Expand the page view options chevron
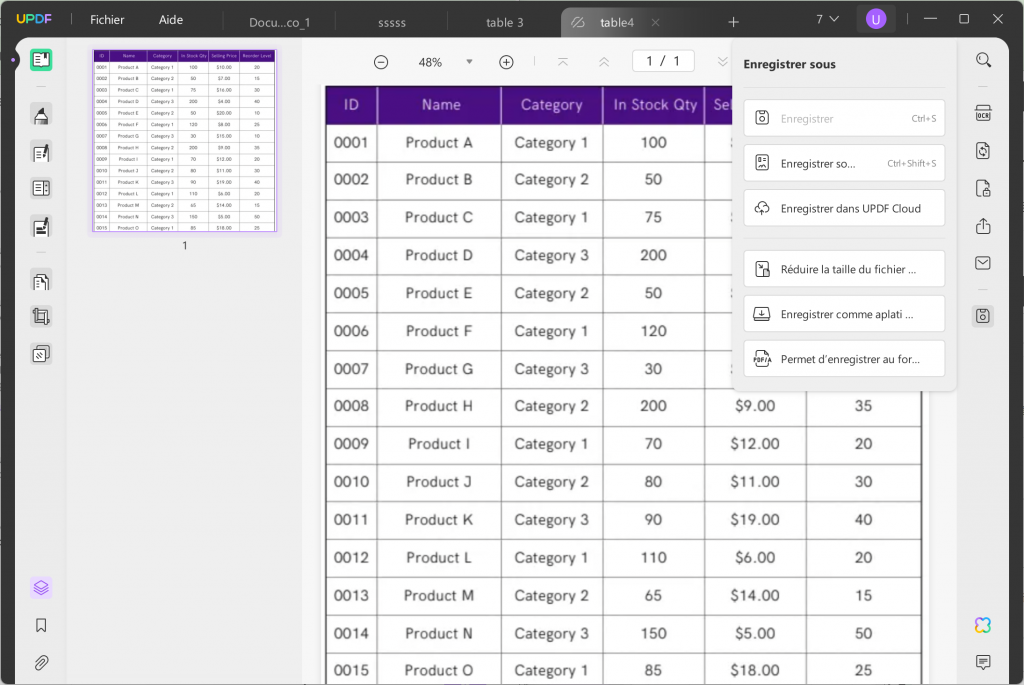Image resolution: width=1024 pixels, height=685 pixels. [722, 61]
